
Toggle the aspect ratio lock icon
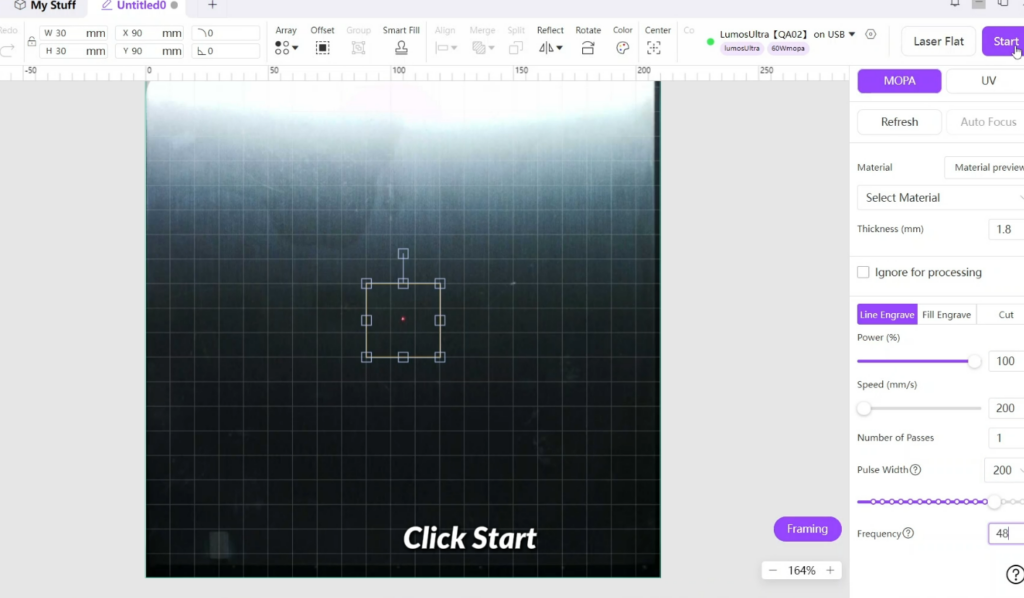[x=31, y=41]
